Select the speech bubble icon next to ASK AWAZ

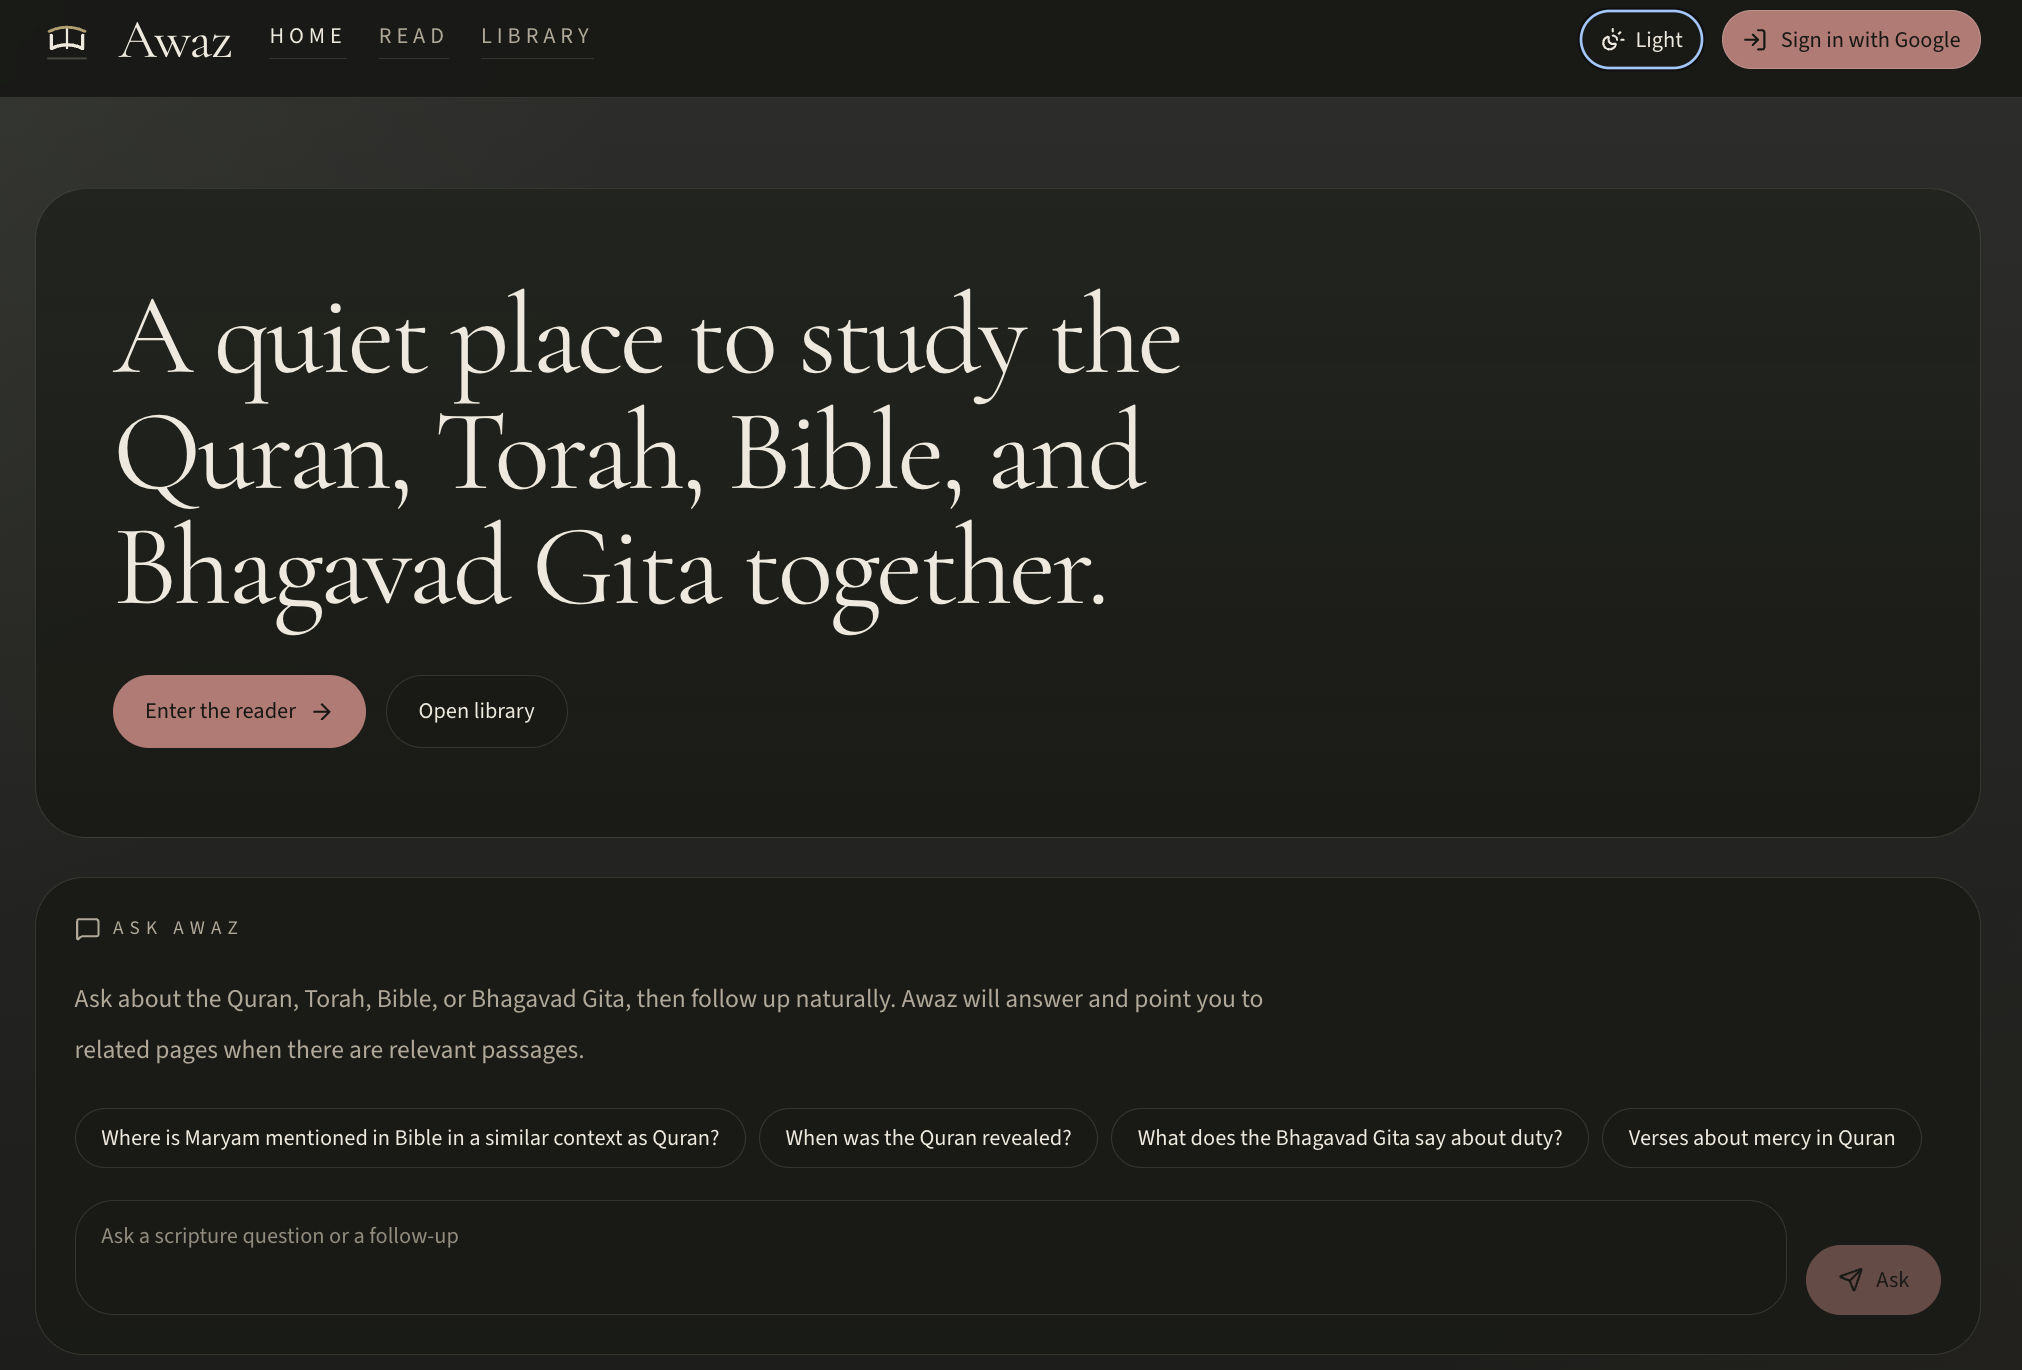click(x=88, y=928)
